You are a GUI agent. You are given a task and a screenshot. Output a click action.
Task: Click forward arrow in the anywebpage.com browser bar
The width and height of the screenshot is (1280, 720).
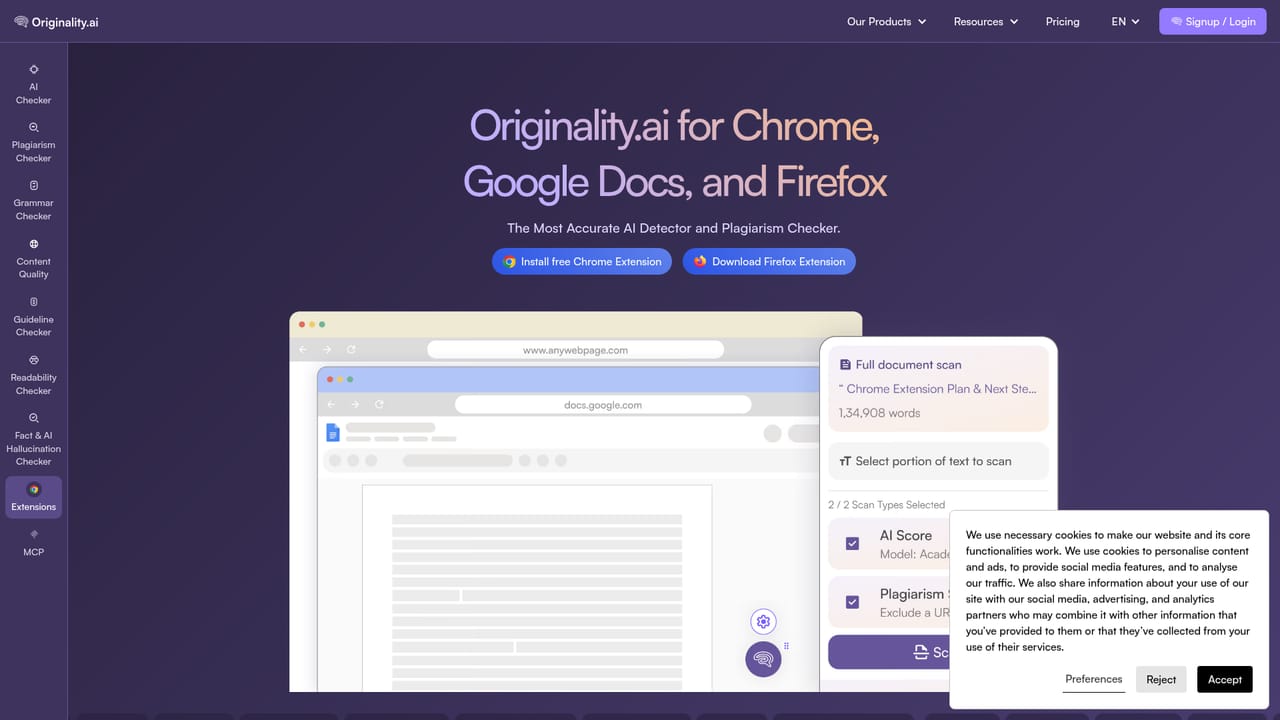tap(327, 350)
